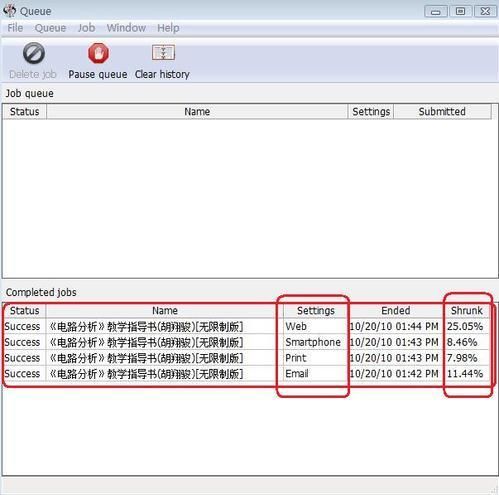Maximize the Queue window

(460, 11)
